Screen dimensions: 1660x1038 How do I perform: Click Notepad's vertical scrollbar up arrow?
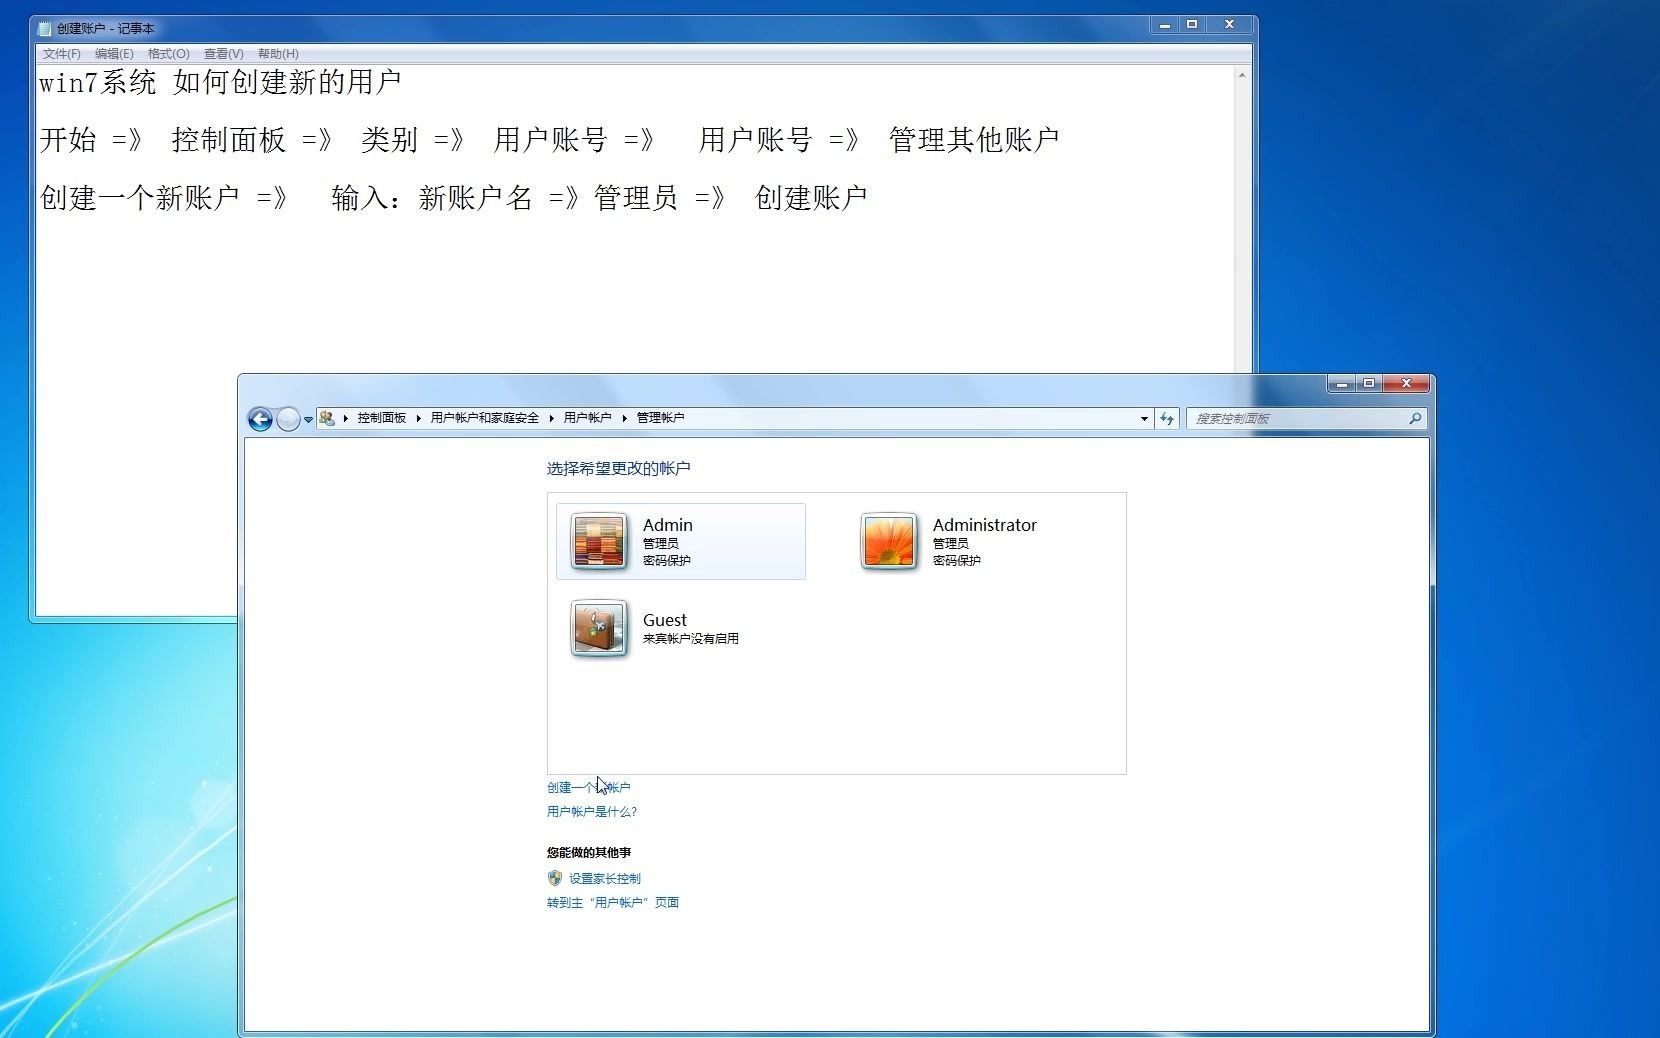click(x=1242, y=75)
